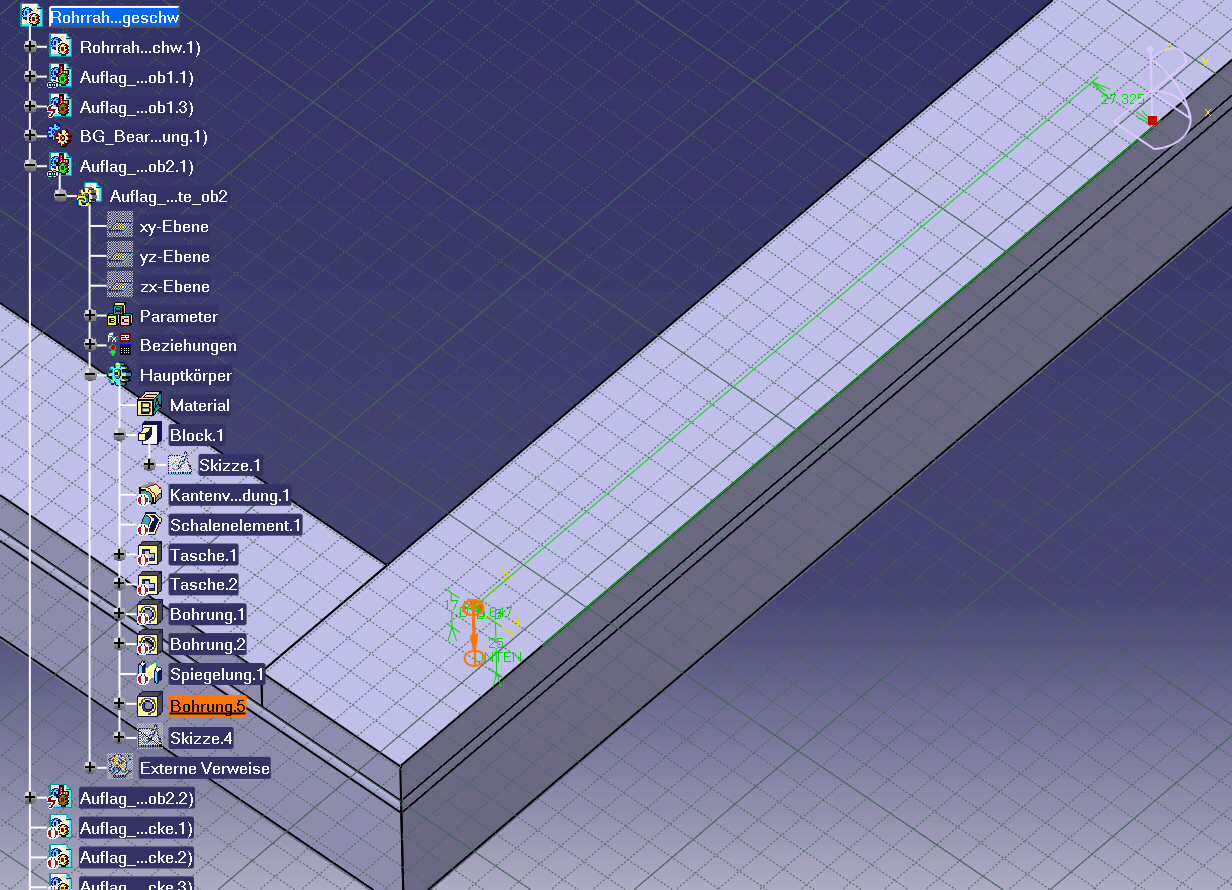Select the root label Rohrrah...geschw
This screenshot has height=890, width=1232.
[115, 17]
